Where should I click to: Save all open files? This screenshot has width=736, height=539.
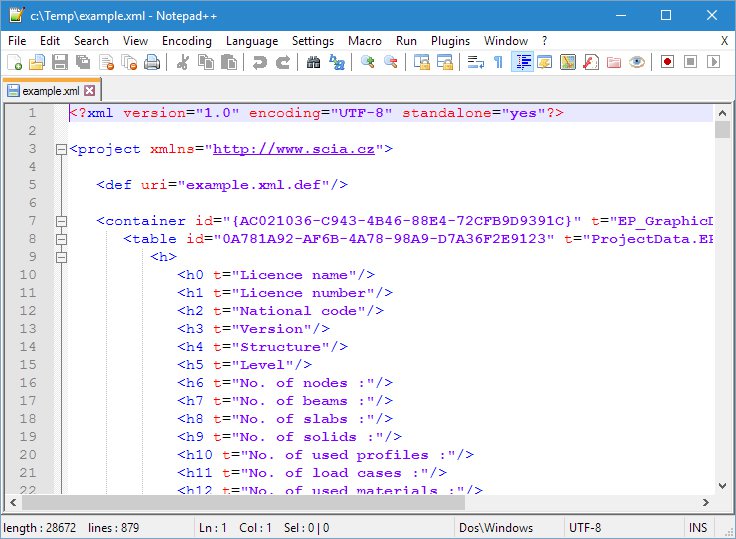pos(83,62)
